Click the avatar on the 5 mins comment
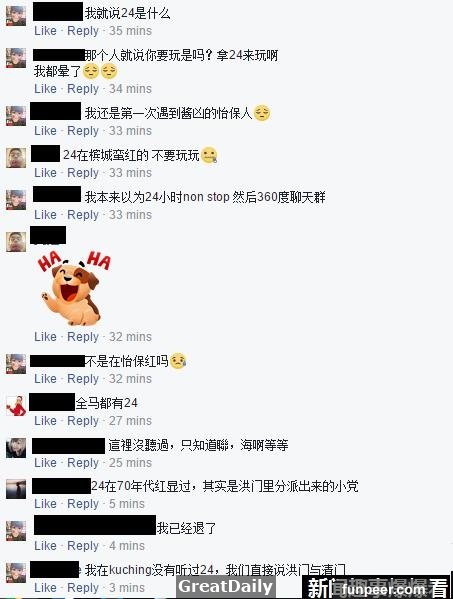 click(16, 489)
